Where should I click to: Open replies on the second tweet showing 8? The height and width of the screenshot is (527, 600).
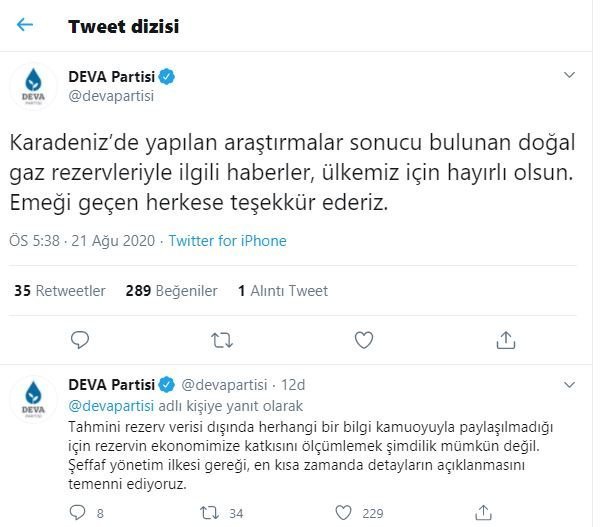coord(76,513)
